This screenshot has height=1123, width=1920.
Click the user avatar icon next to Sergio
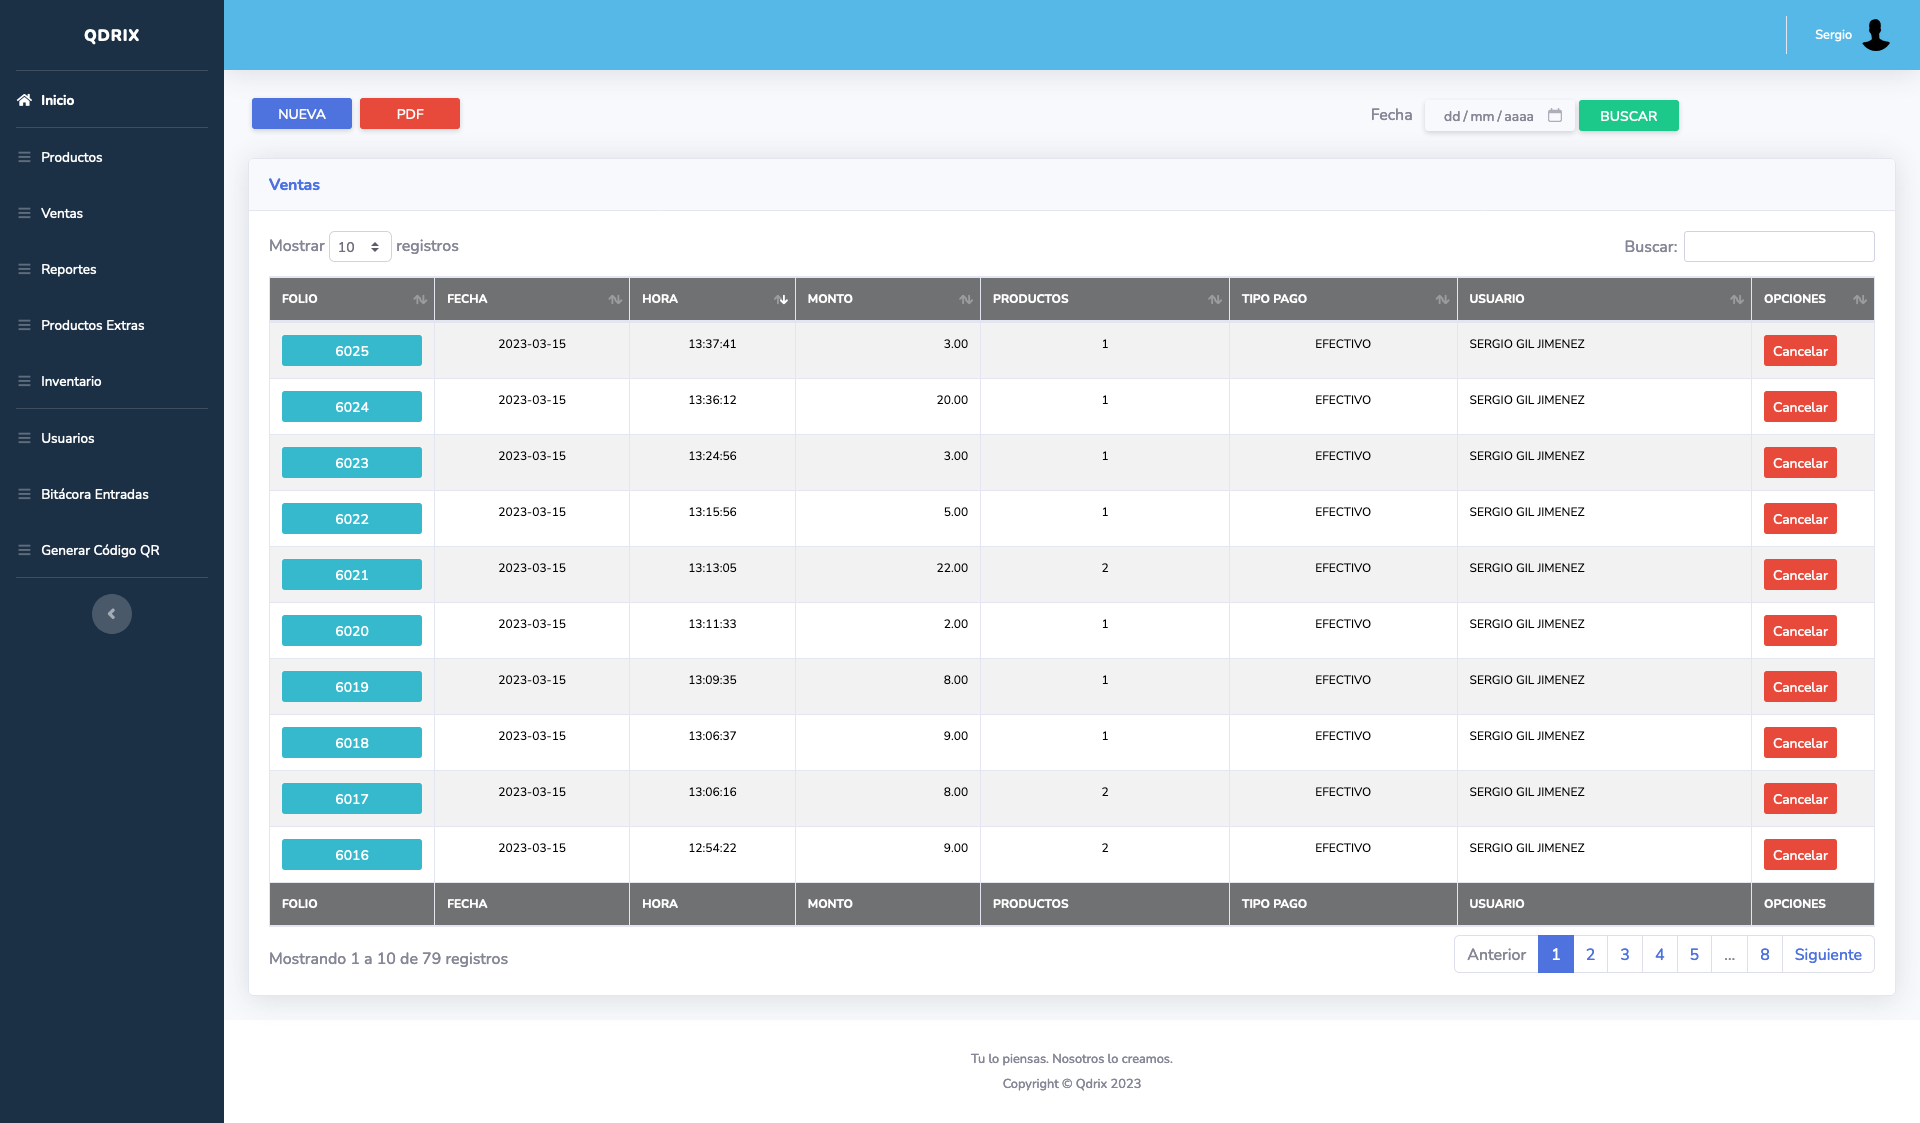pos(1876,35)
